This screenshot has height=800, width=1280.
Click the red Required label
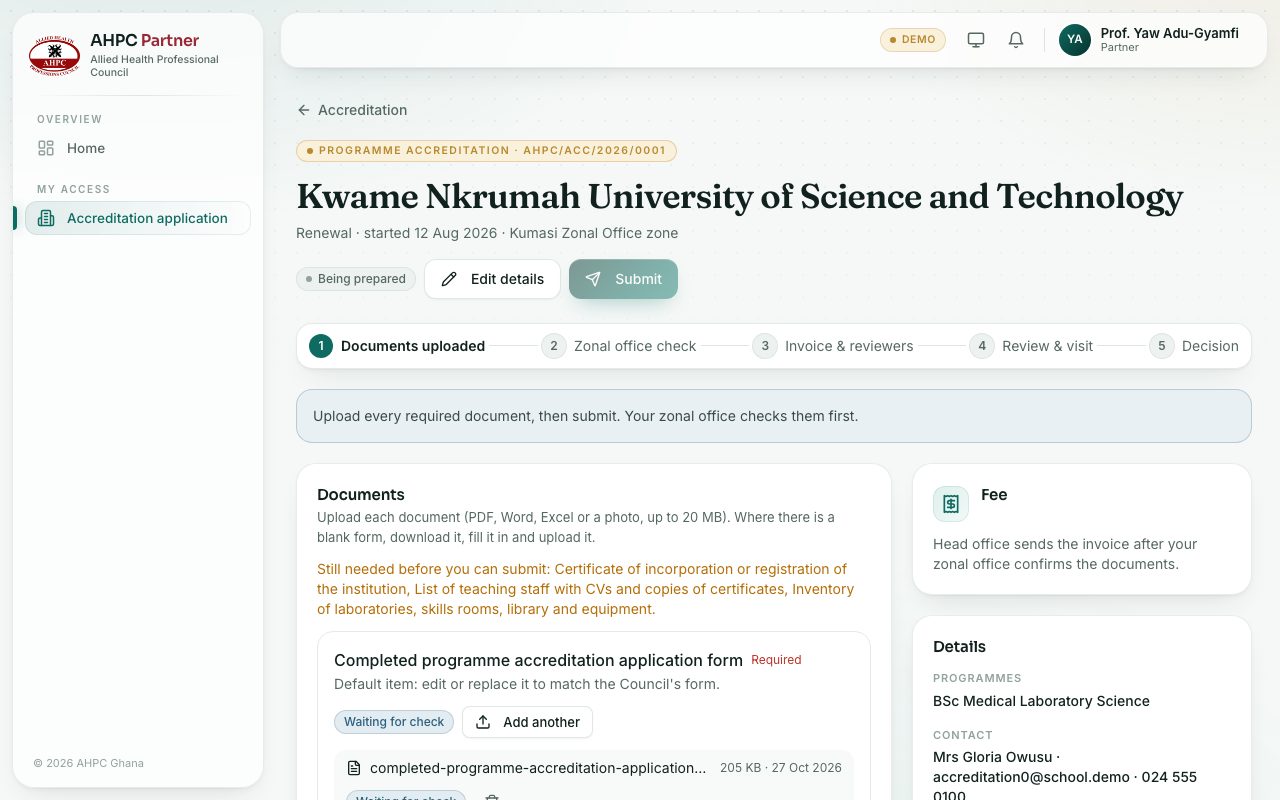(x=776, y=660)
